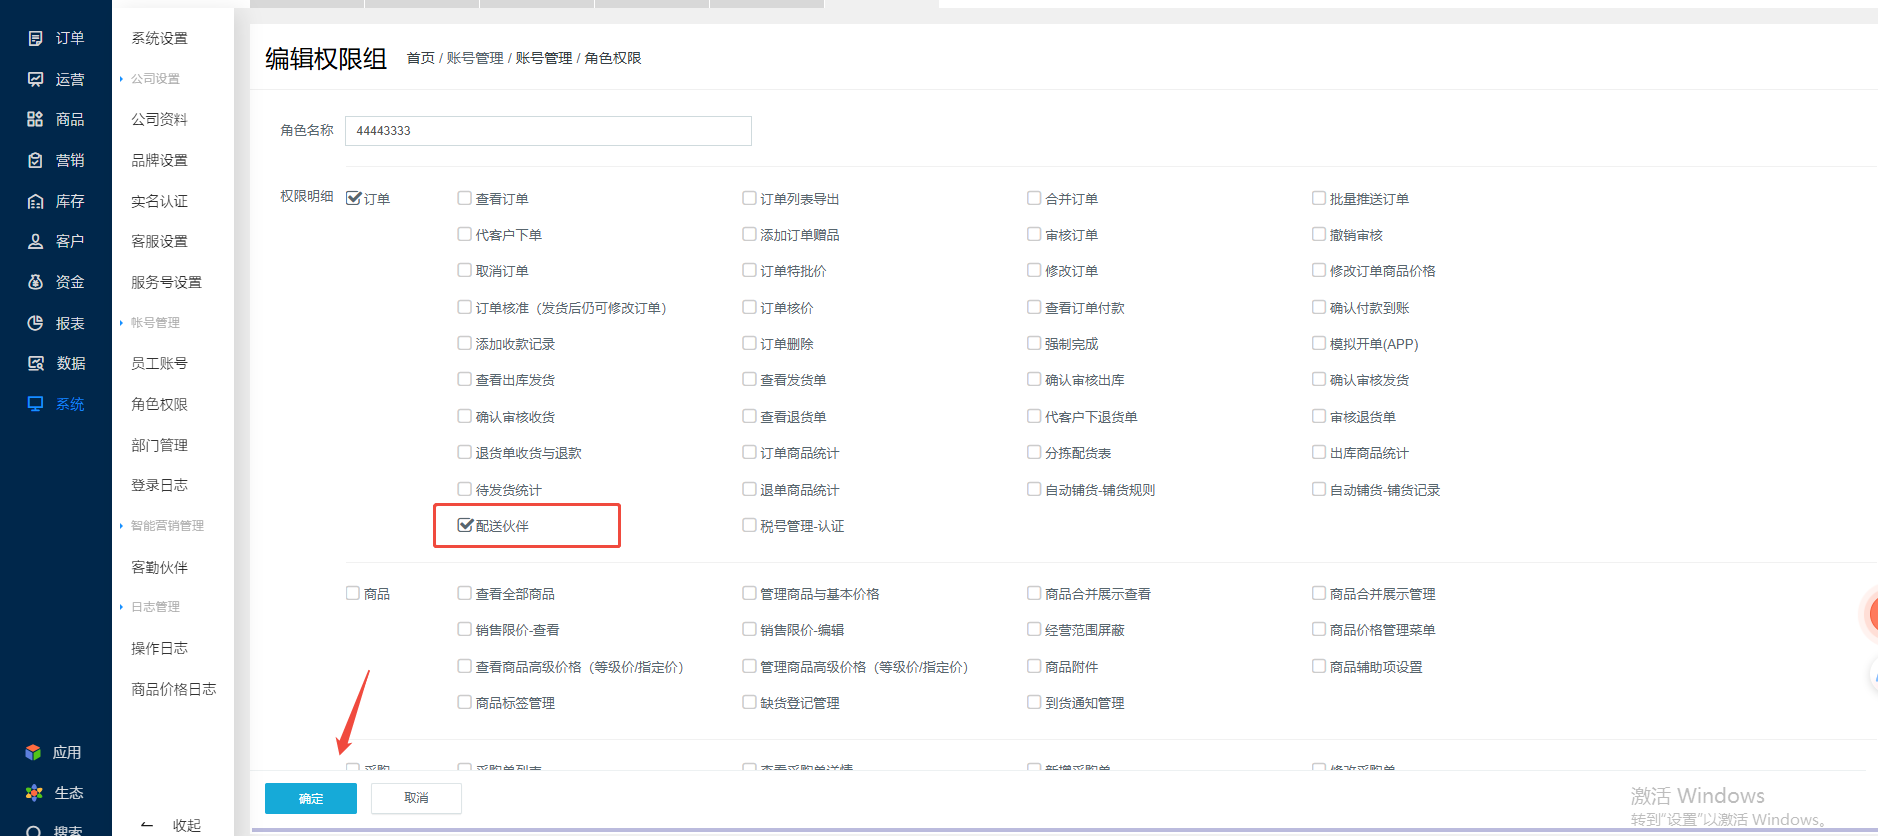Check the 查看订单 permission
This screenshot has height=836, width=1878.
coord(465,198)
